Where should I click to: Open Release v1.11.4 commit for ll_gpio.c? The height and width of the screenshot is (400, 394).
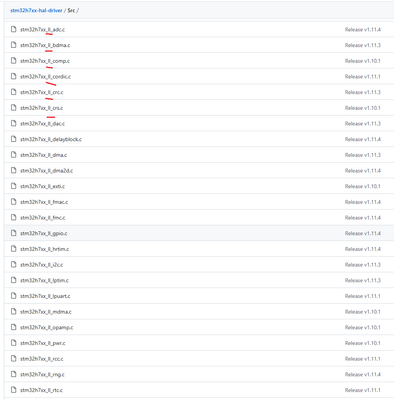363,233
